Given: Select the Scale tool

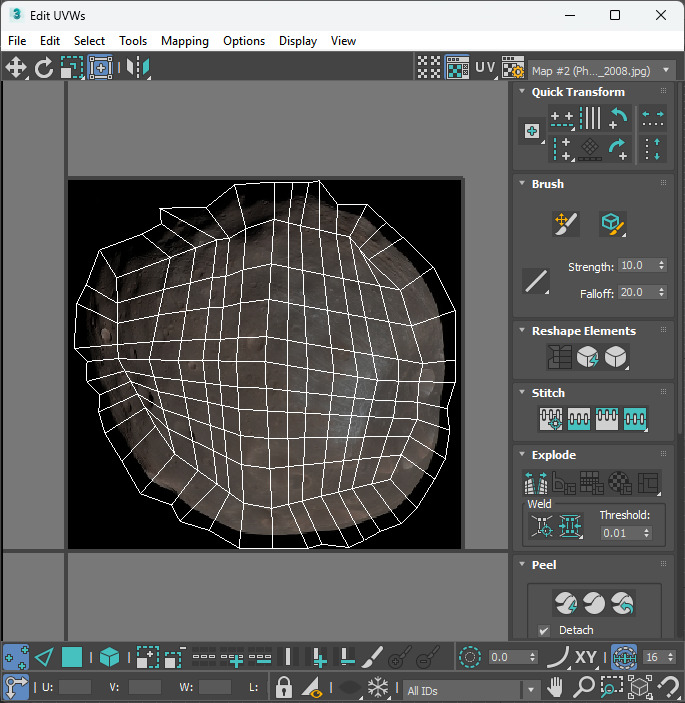Looking at the screenshot, I should [72, 68].
